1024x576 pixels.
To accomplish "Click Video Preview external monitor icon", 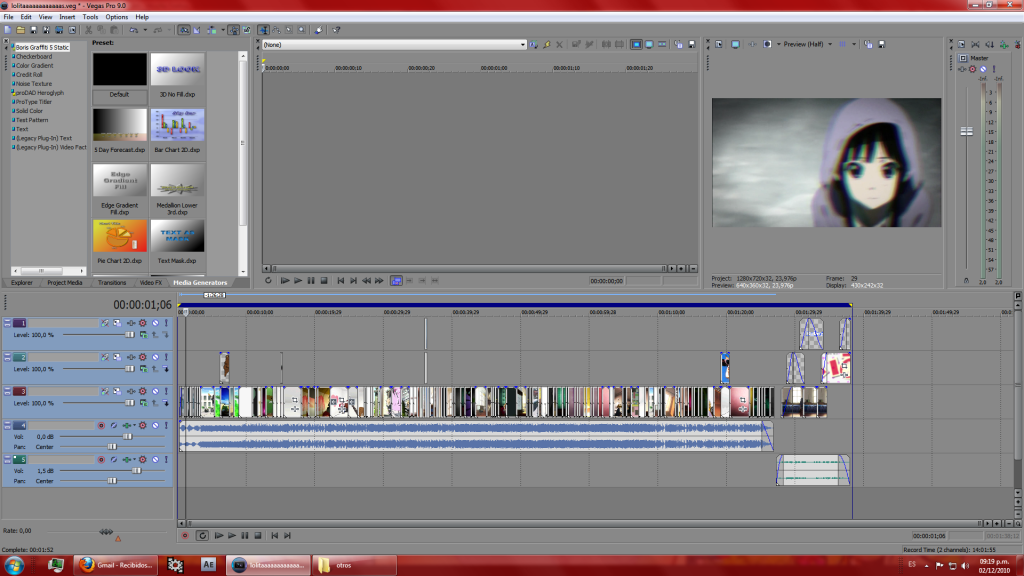I will 735,44.
